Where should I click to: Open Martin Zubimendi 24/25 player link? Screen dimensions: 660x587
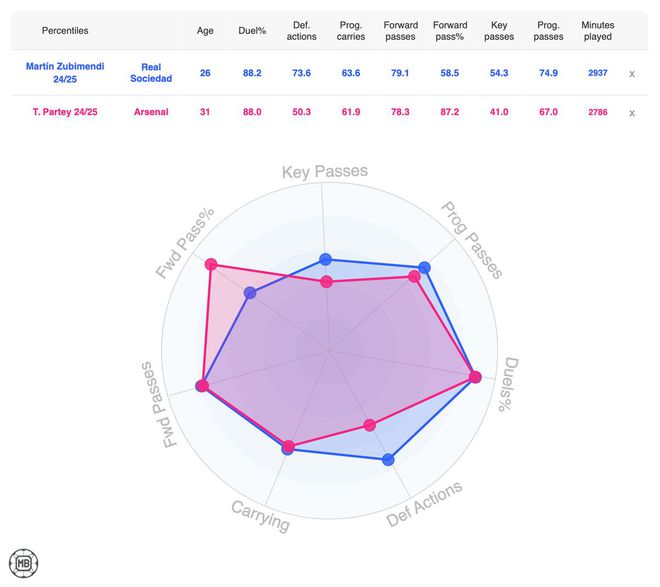65,73
